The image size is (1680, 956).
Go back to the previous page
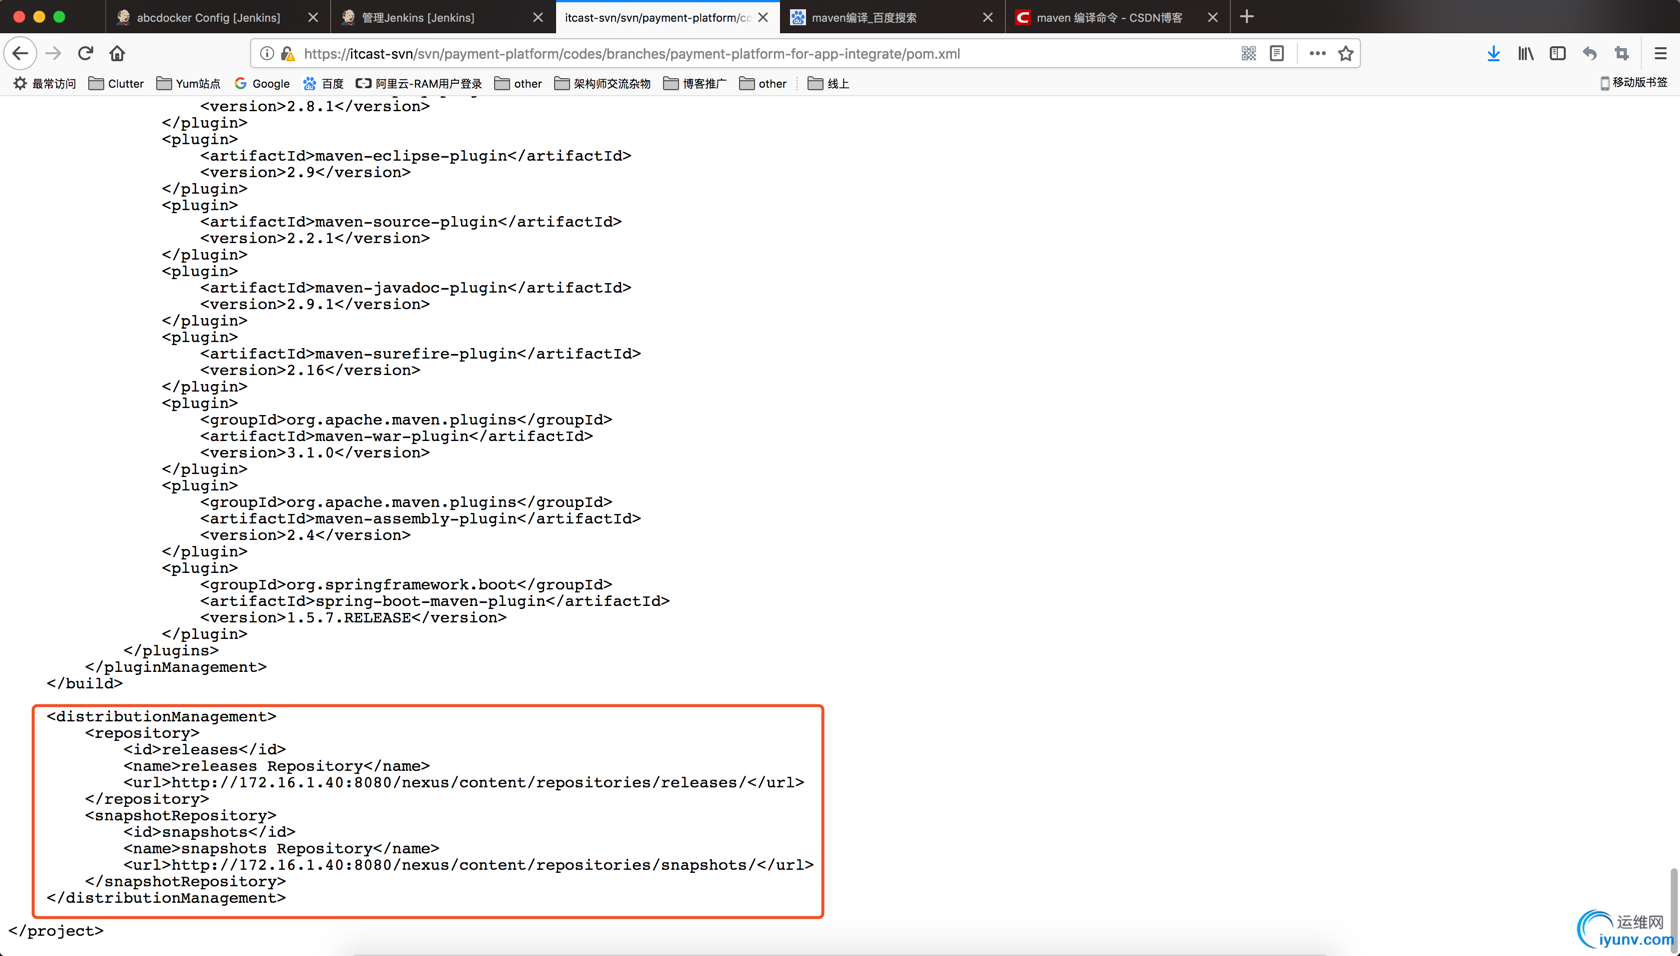pos(20,53)
